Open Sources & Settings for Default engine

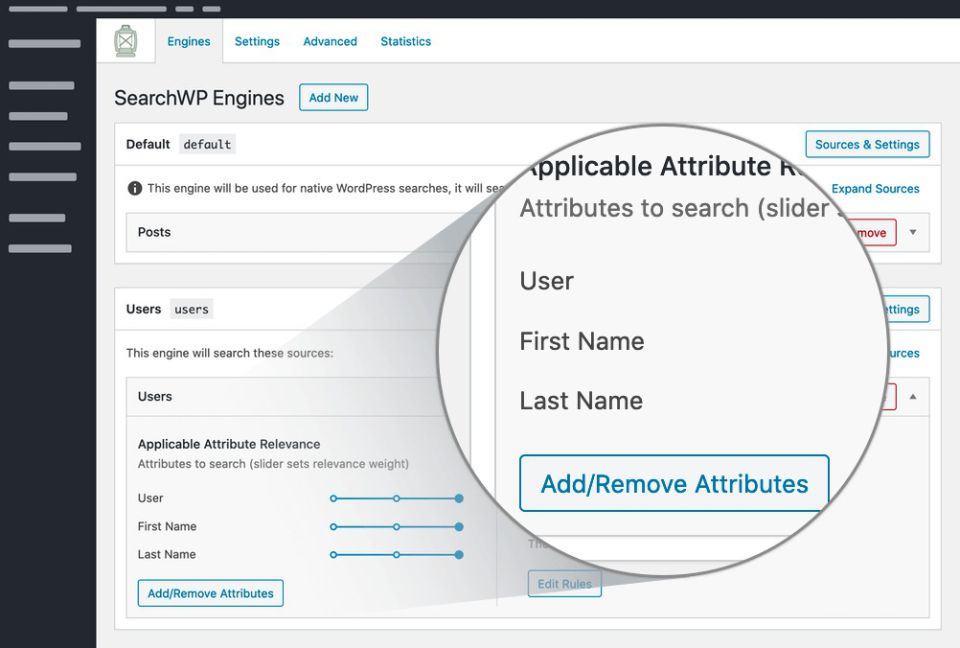pyautogui.click(x=866, y=144)
